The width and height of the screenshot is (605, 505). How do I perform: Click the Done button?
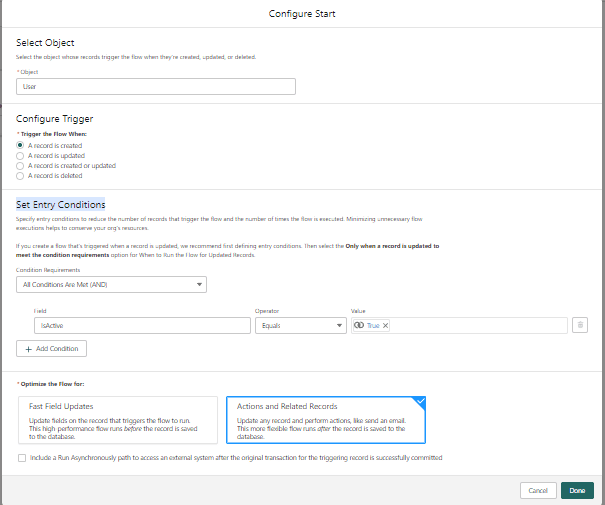(x=577, y=490)
